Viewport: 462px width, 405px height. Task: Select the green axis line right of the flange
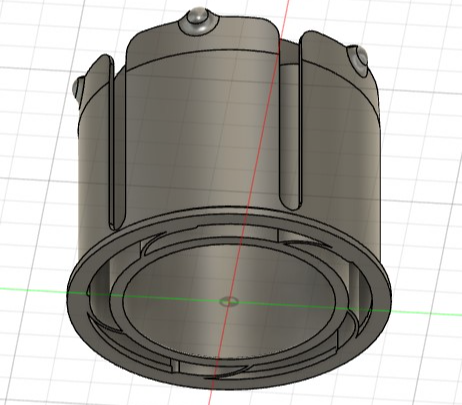[427, 313]
